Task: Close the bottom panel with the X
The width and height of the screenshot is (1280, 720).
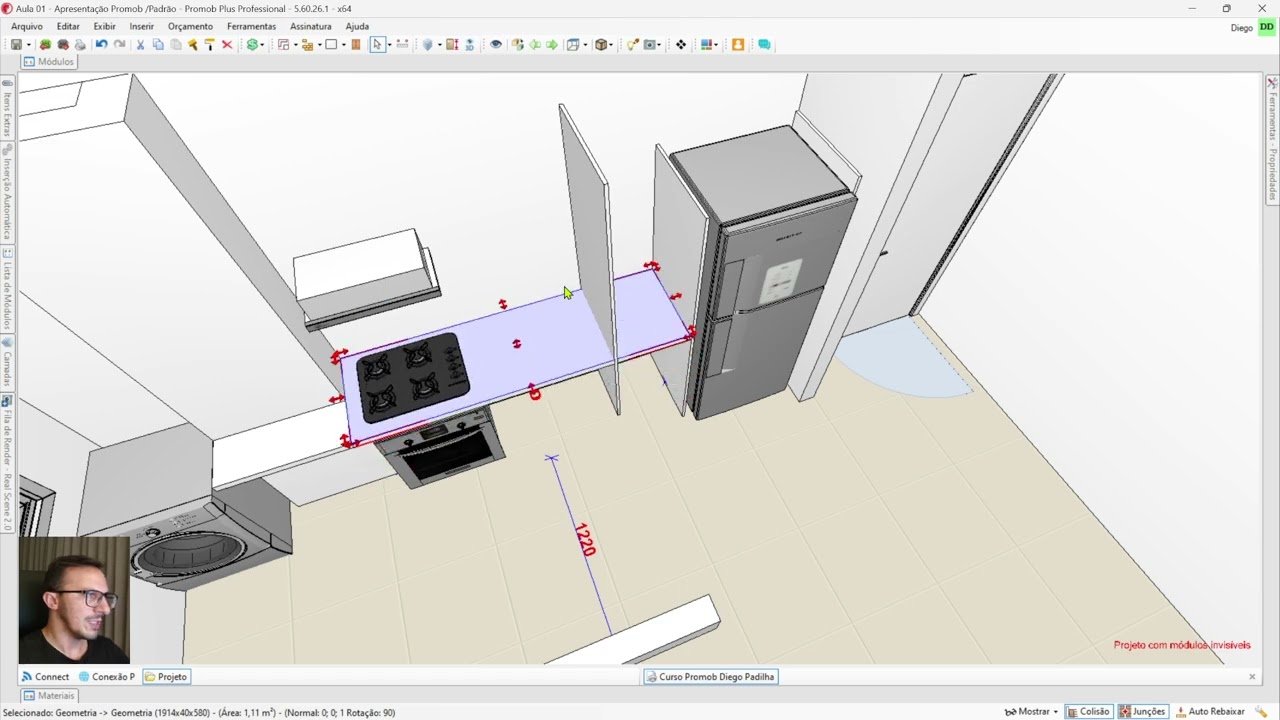Action: coord(1252,677)
